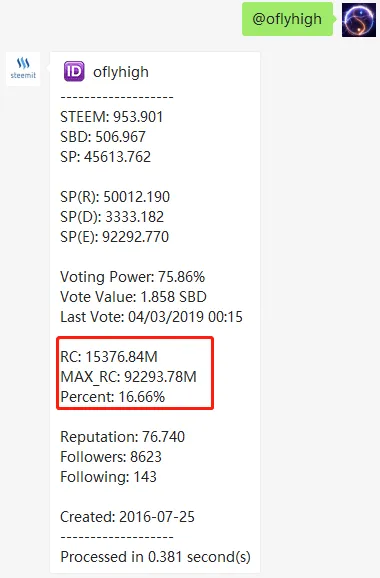Viewport: 380px width, 578px height.
Task: Click the SP(D): 3333.182 line
Action: pos(112,217)
